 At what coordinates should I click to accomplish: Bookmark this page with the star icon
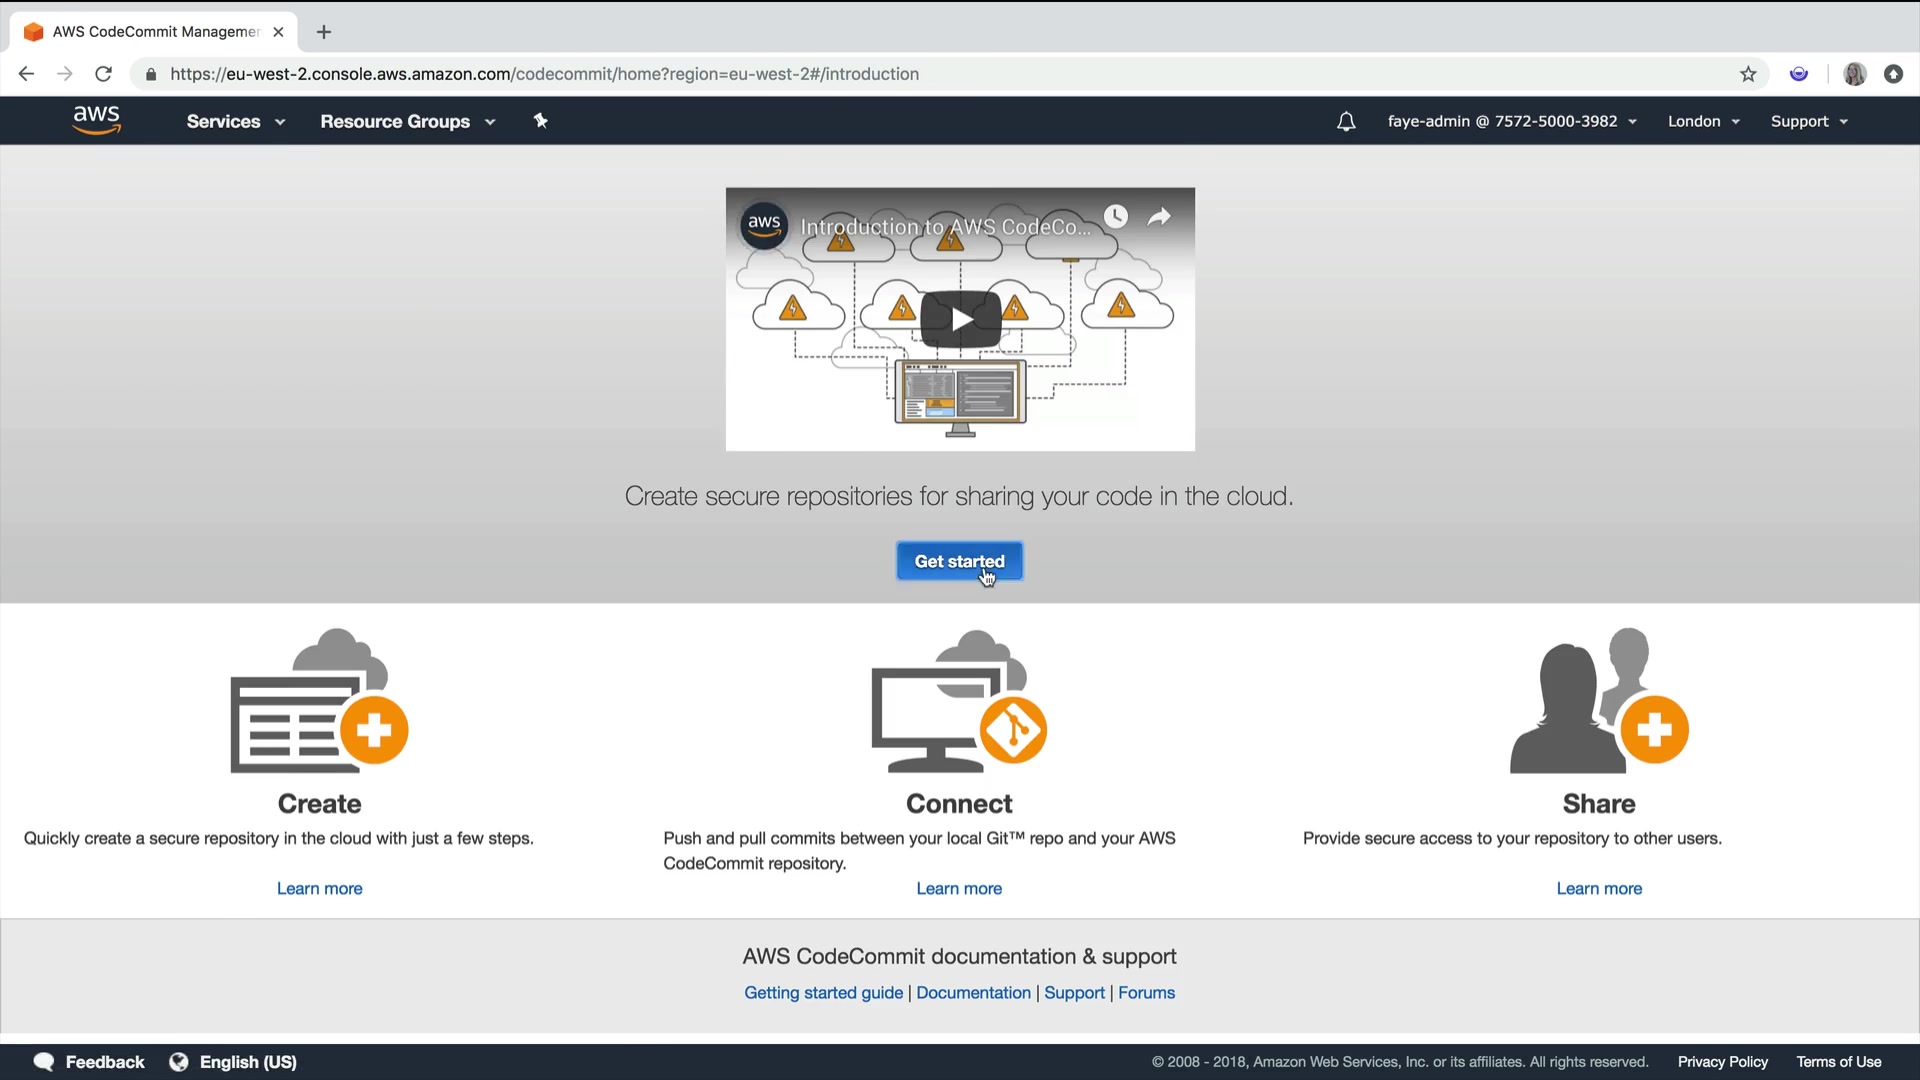click(x=1748, y=74)
